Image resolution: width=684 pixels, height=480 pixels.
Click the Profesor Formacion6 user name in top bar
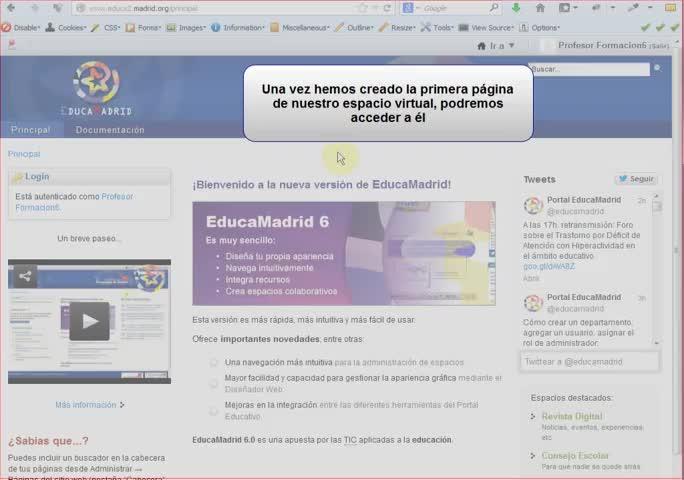point(602,45)
